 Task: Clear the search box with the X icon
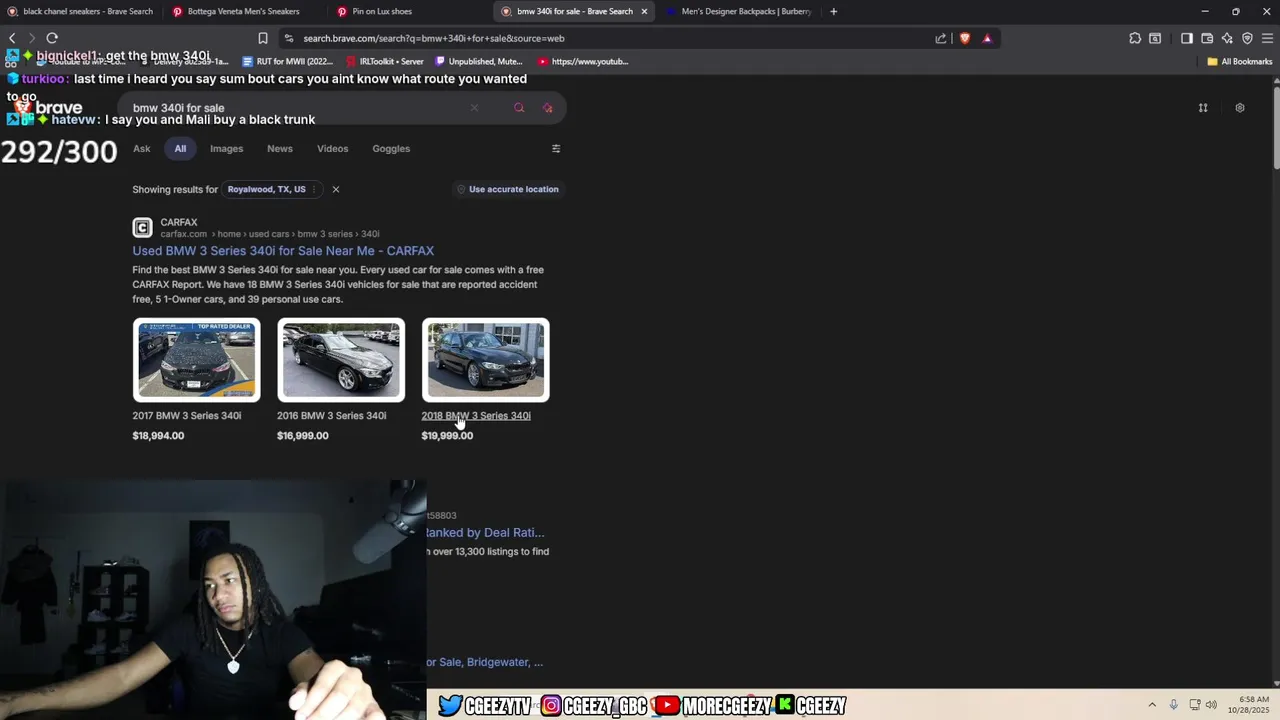[x=474, y=108]
